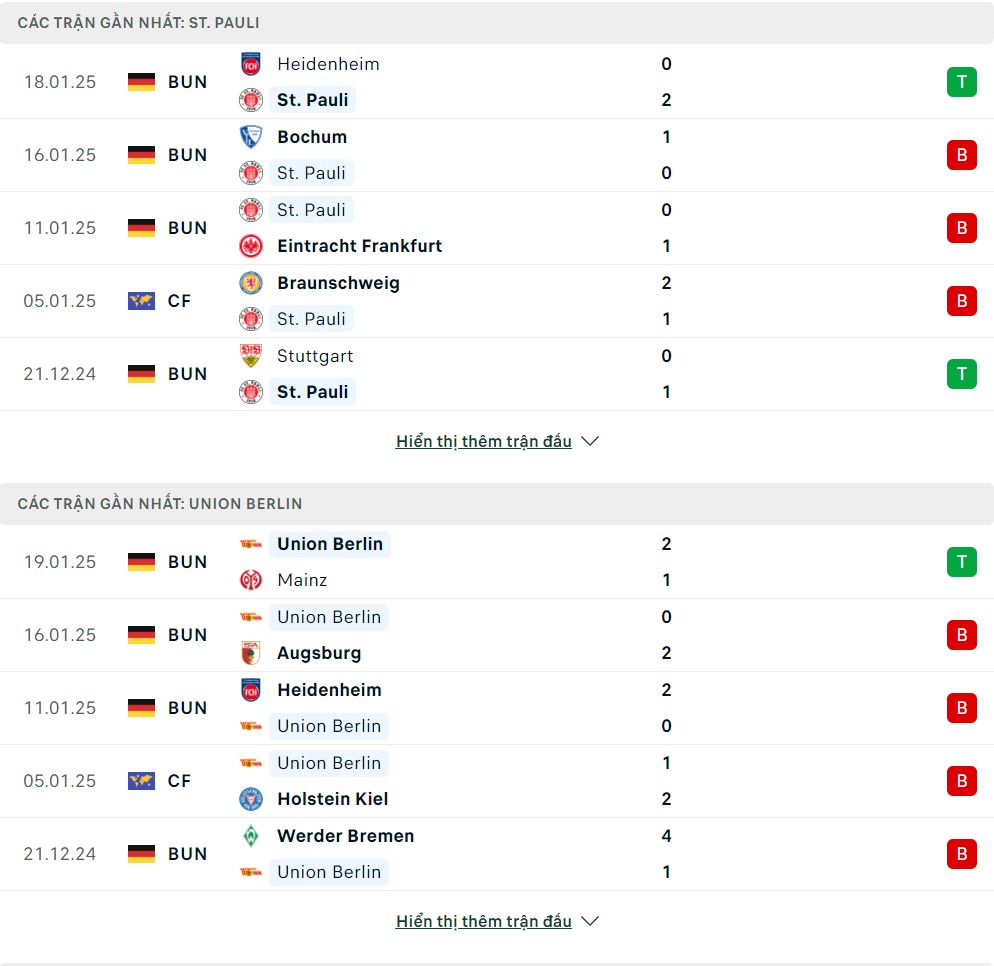Click the Braunschweig club crest icon
The height and width of the screenshot is (966, 994).
(251, 283)
